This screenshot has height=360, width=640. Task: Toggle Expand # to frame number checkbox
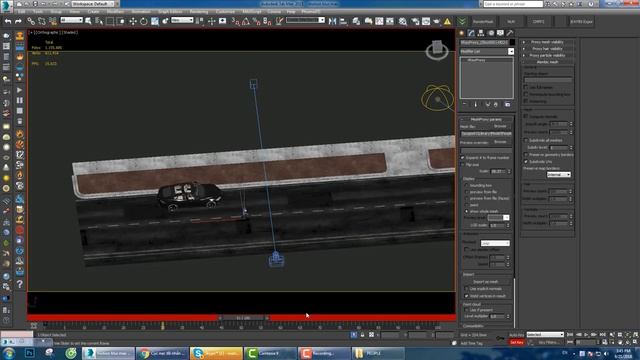tap(463, 158)
